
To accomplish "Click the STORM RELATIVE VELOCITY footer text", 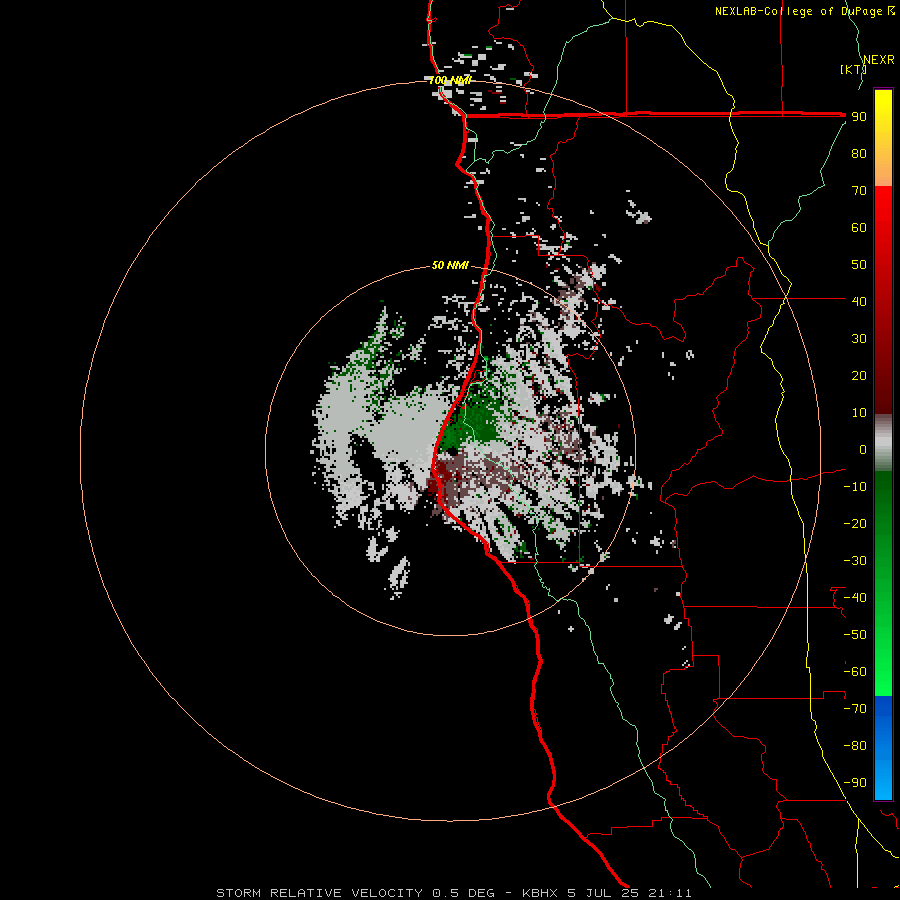I will (319, 893).
